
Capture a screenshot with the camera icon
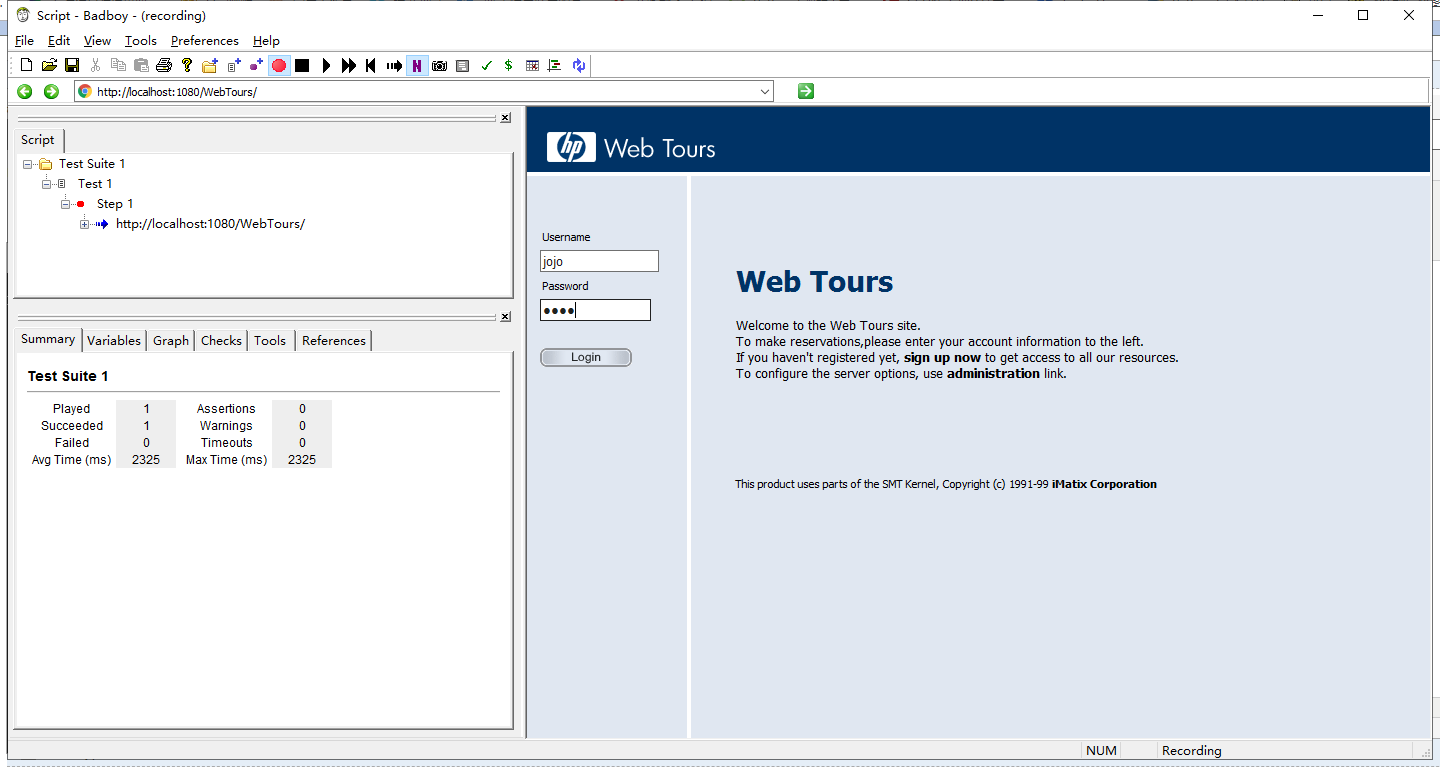(439, 66)
